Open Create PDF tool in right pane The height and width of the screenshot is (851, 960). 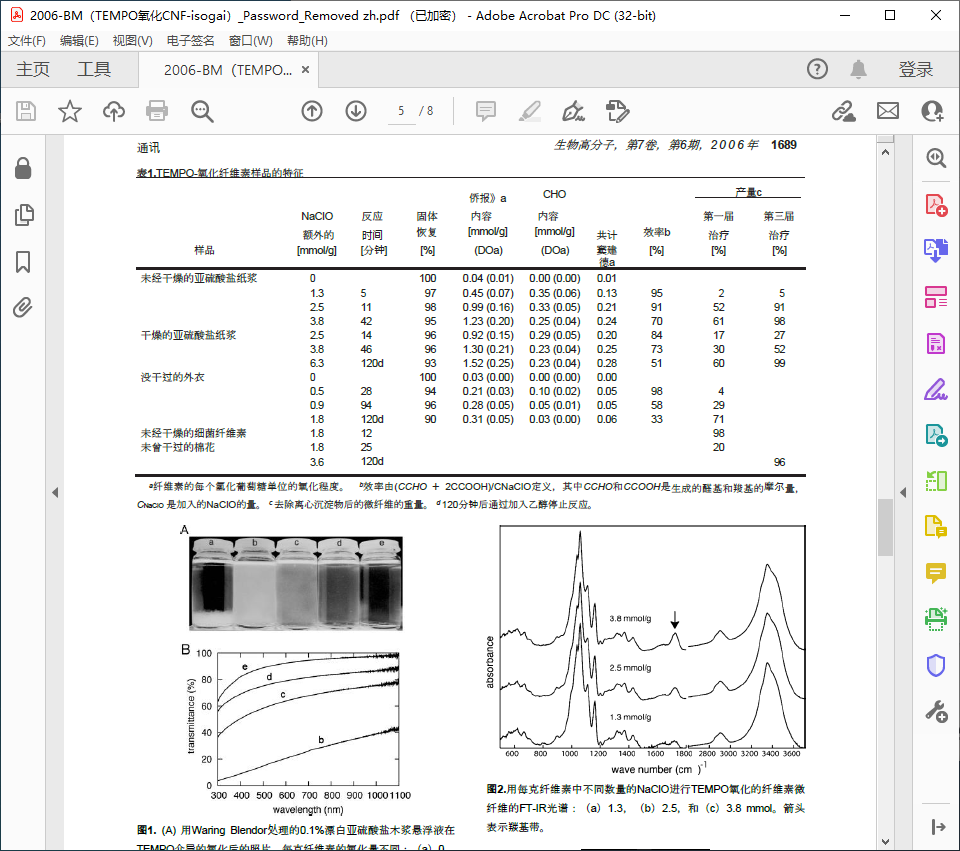pyautogui.click(x=936, y=204)
